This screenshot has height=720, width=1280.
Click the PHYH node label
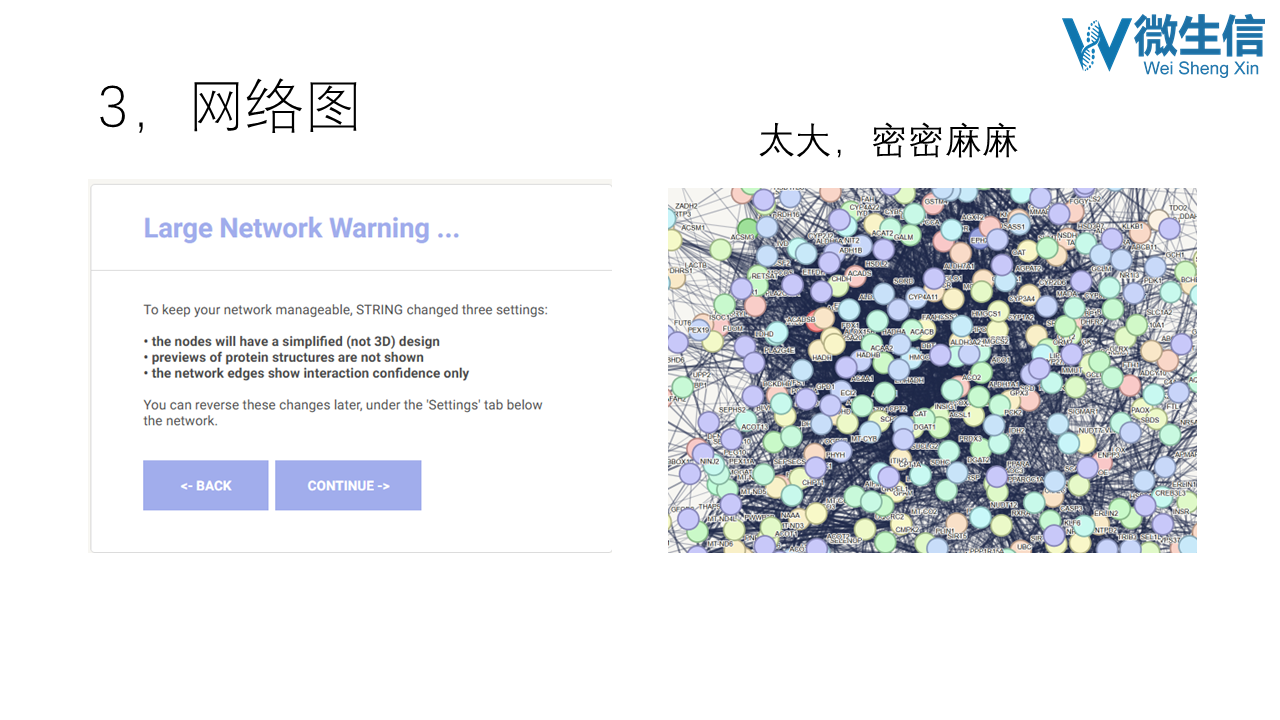(x=835, y=455)
